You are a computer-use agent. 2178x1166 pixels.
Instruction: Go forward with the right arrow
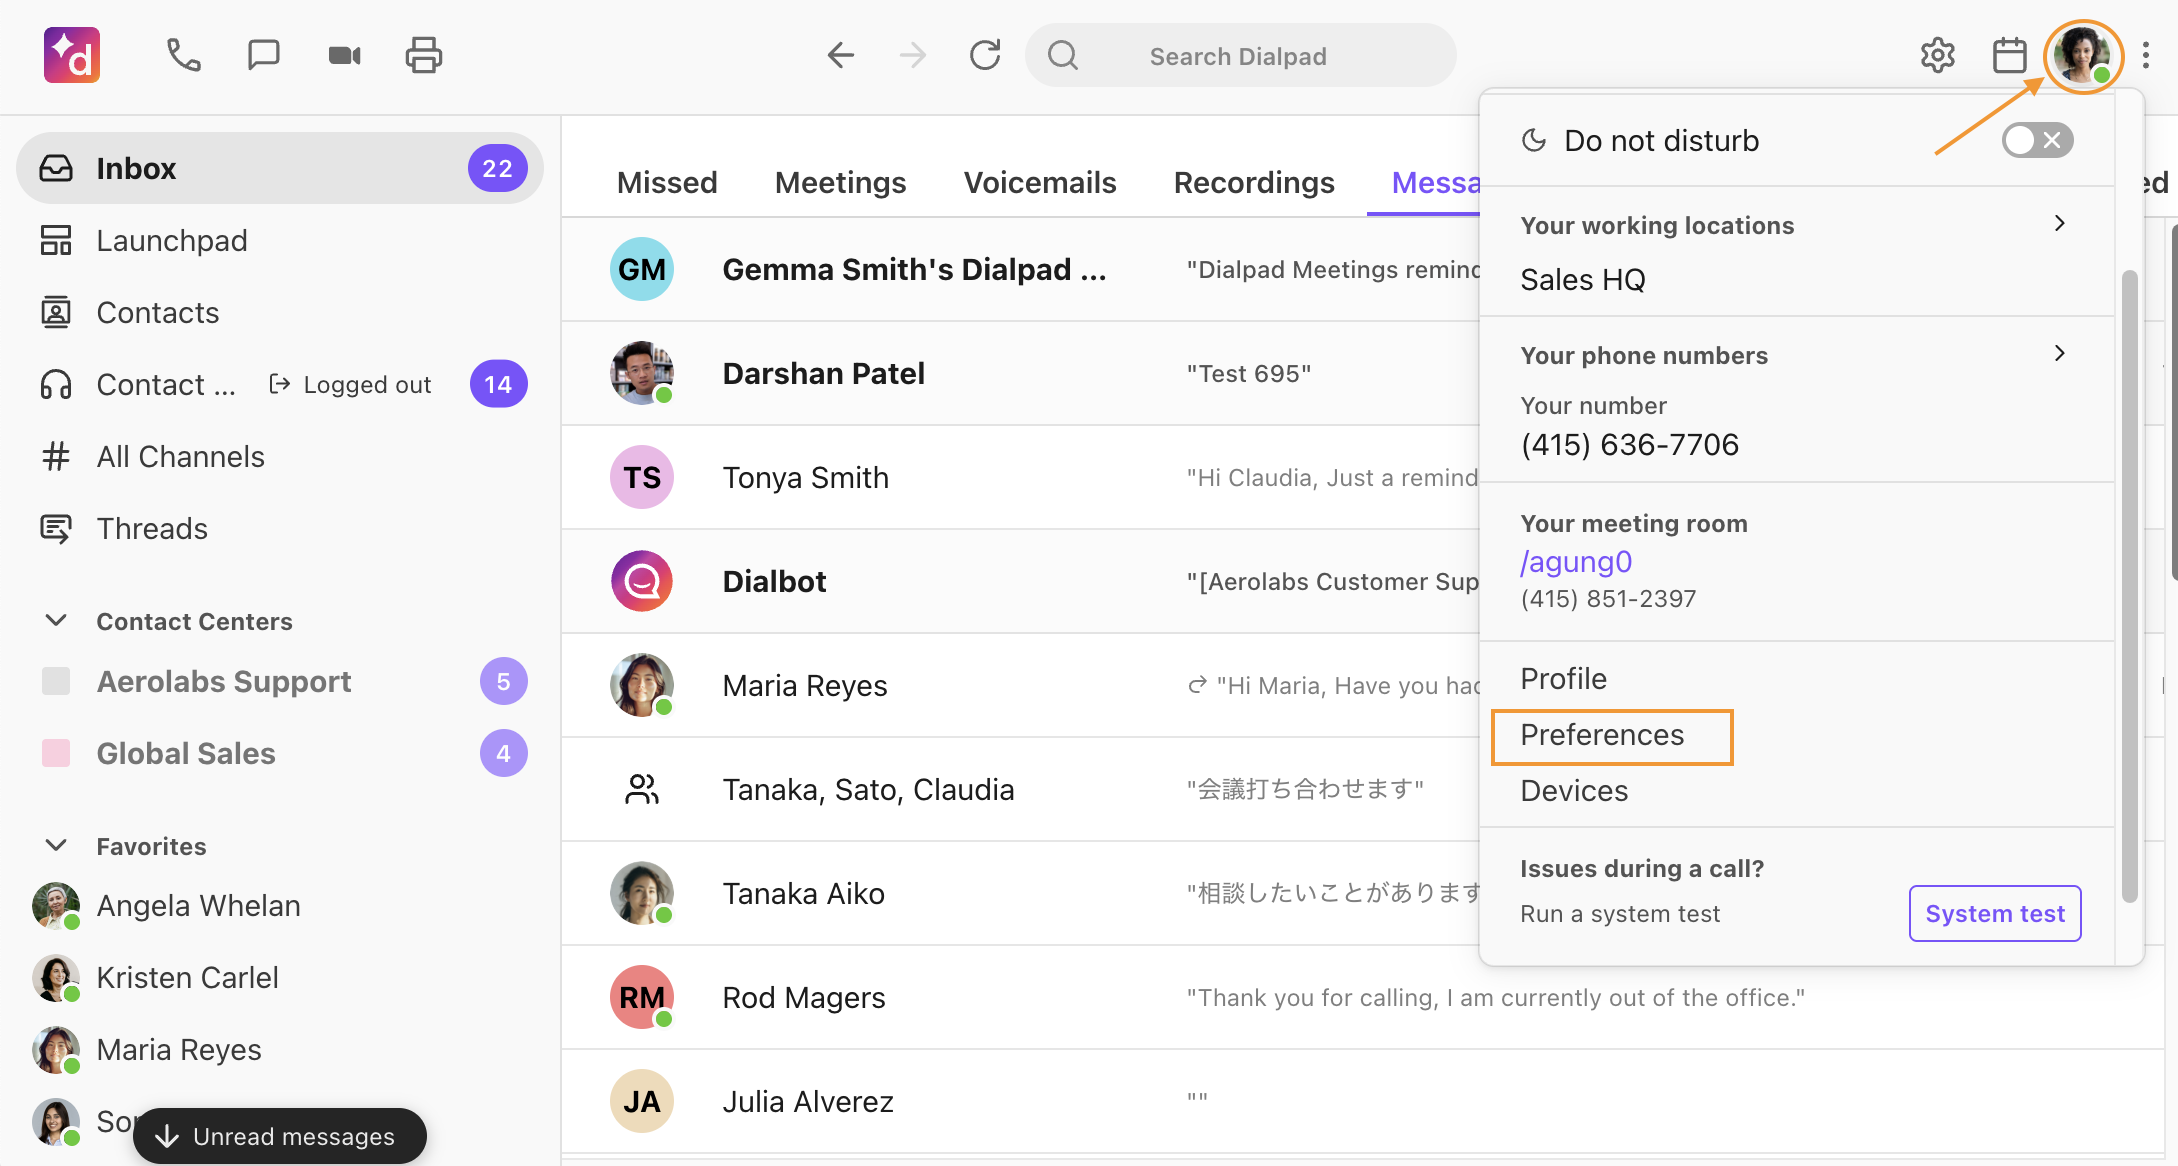pyautogui.click(x=913, y=55)
